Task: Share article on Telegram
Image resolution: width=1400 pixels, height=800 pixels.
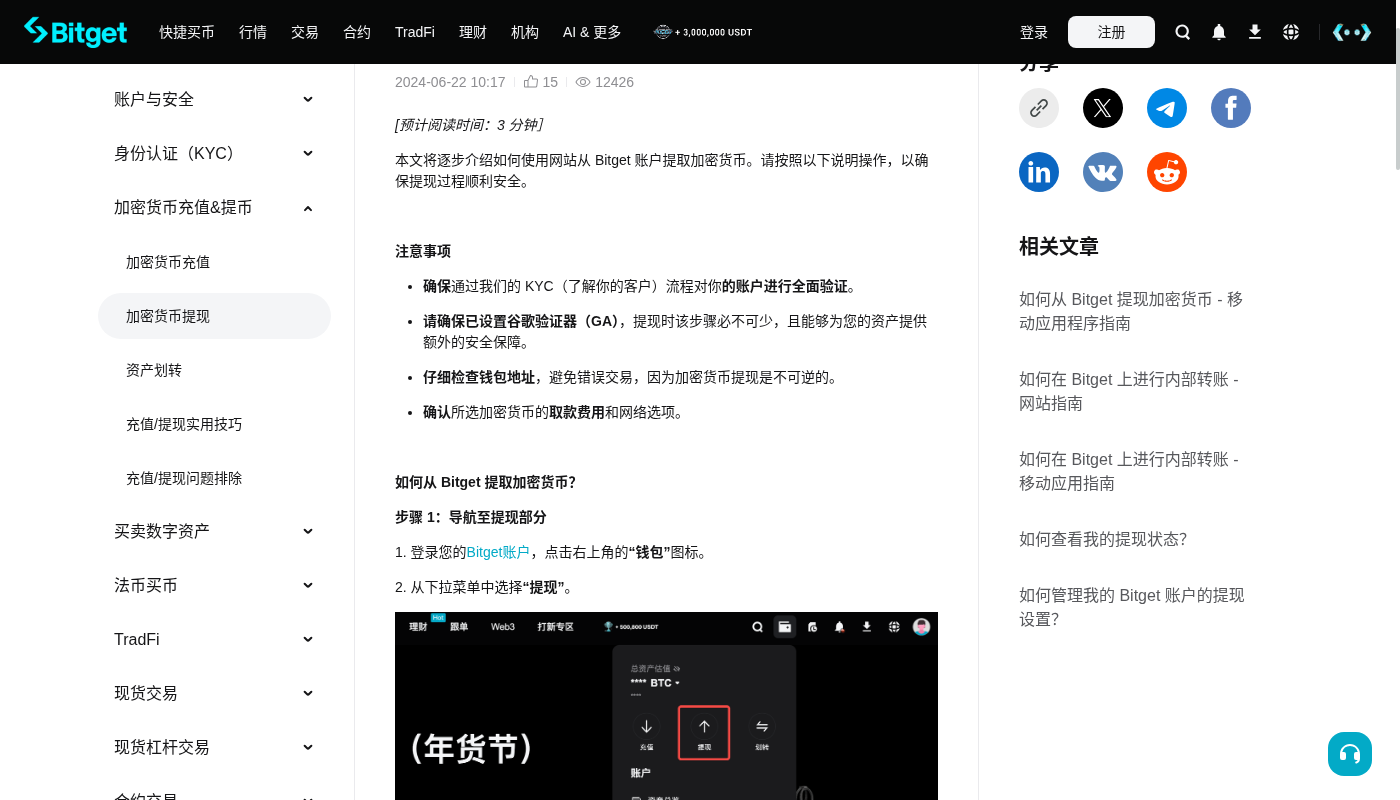Action: coord(1167,108)
